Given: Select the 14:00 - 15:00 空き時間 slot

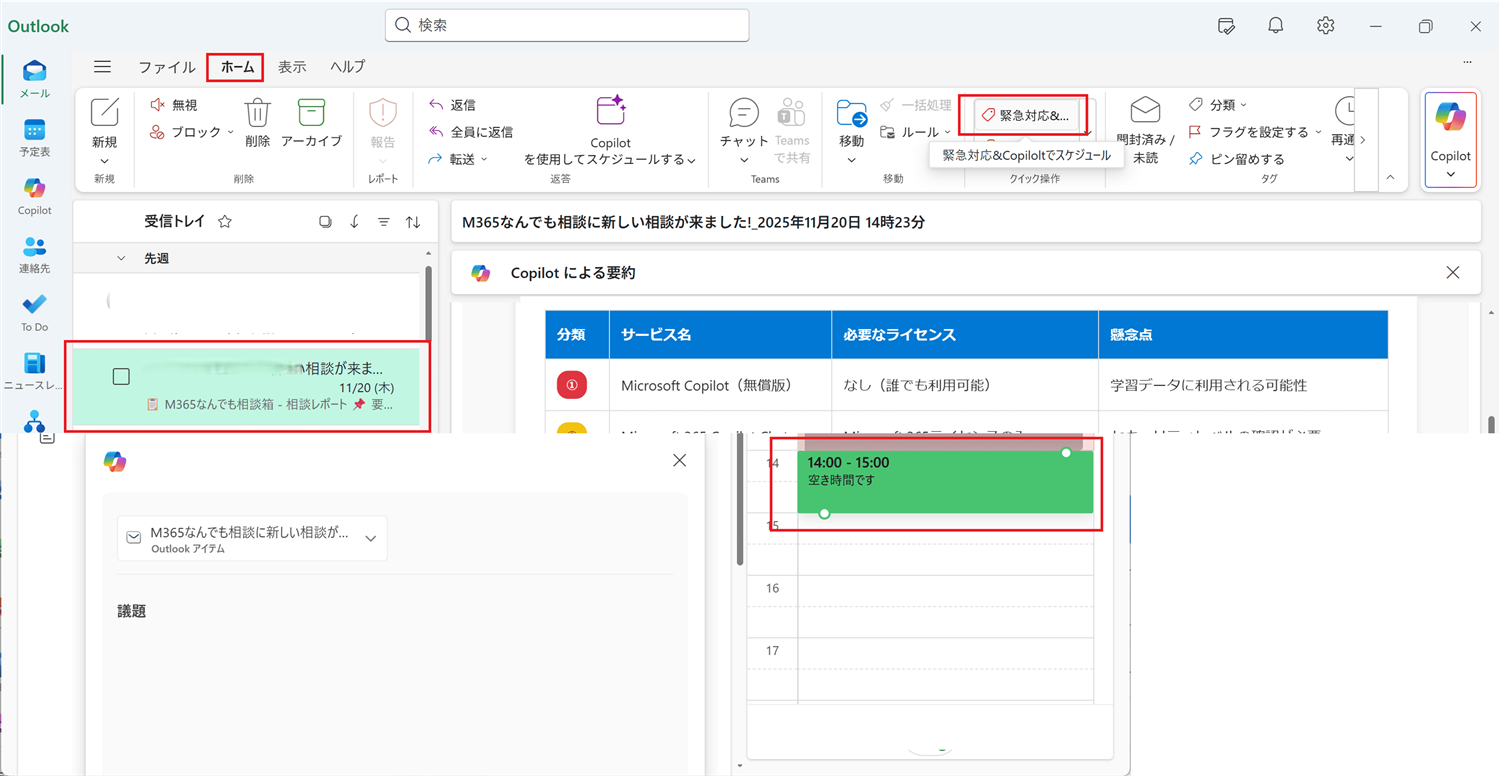Looking at the screenshot, I should click(945, 482).
